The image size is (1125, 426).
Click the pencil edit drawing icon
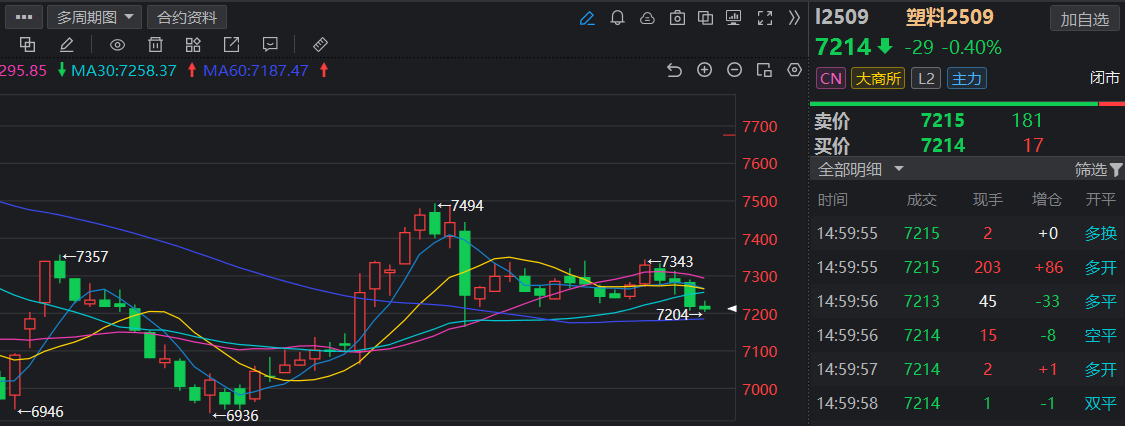[x=67, y=45]
